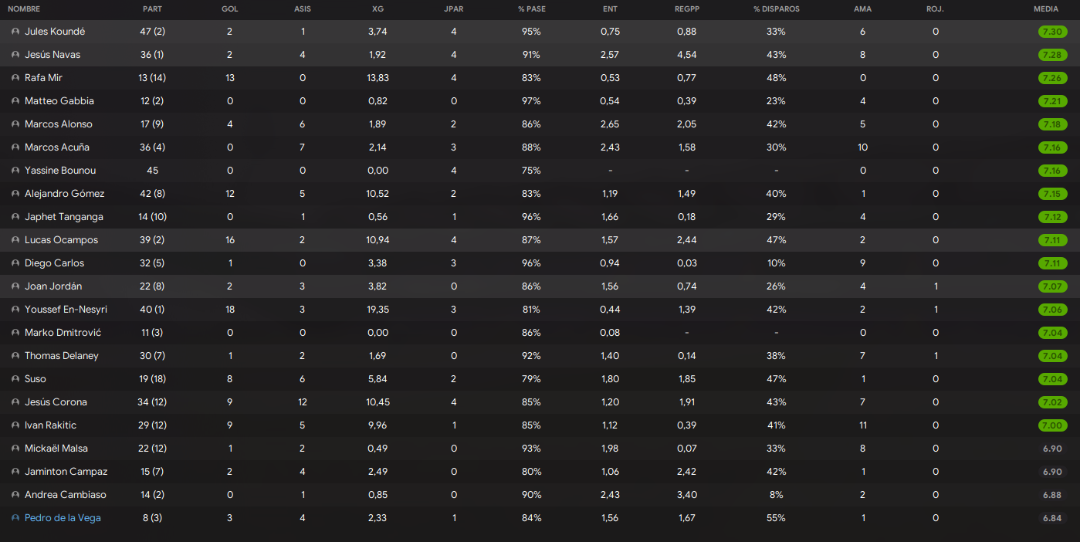
Task: Sort table by GOL column header
Action: (230, 9)
